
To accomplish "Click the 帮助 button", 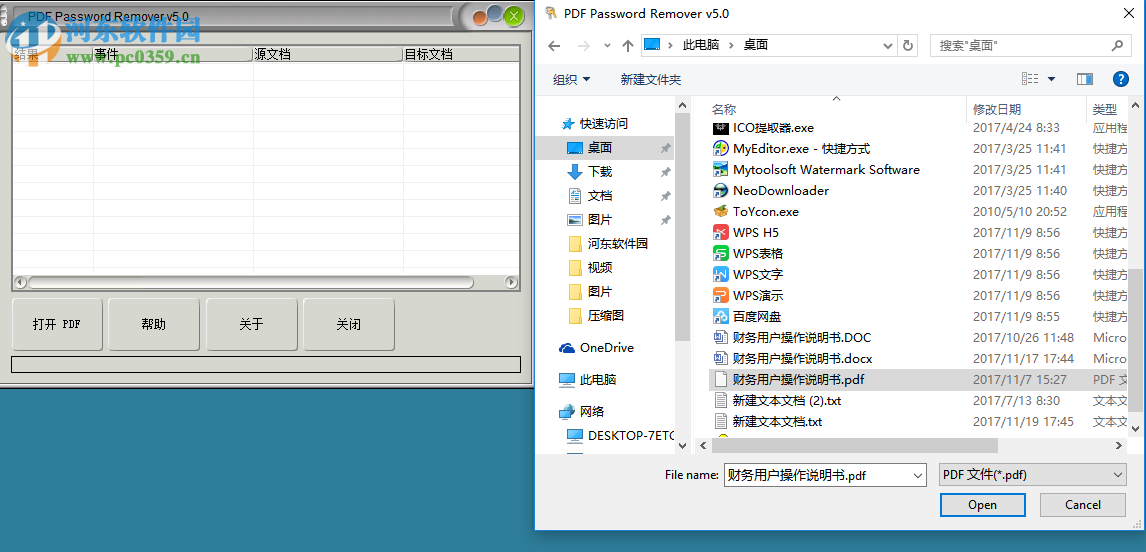I will 153,324.
